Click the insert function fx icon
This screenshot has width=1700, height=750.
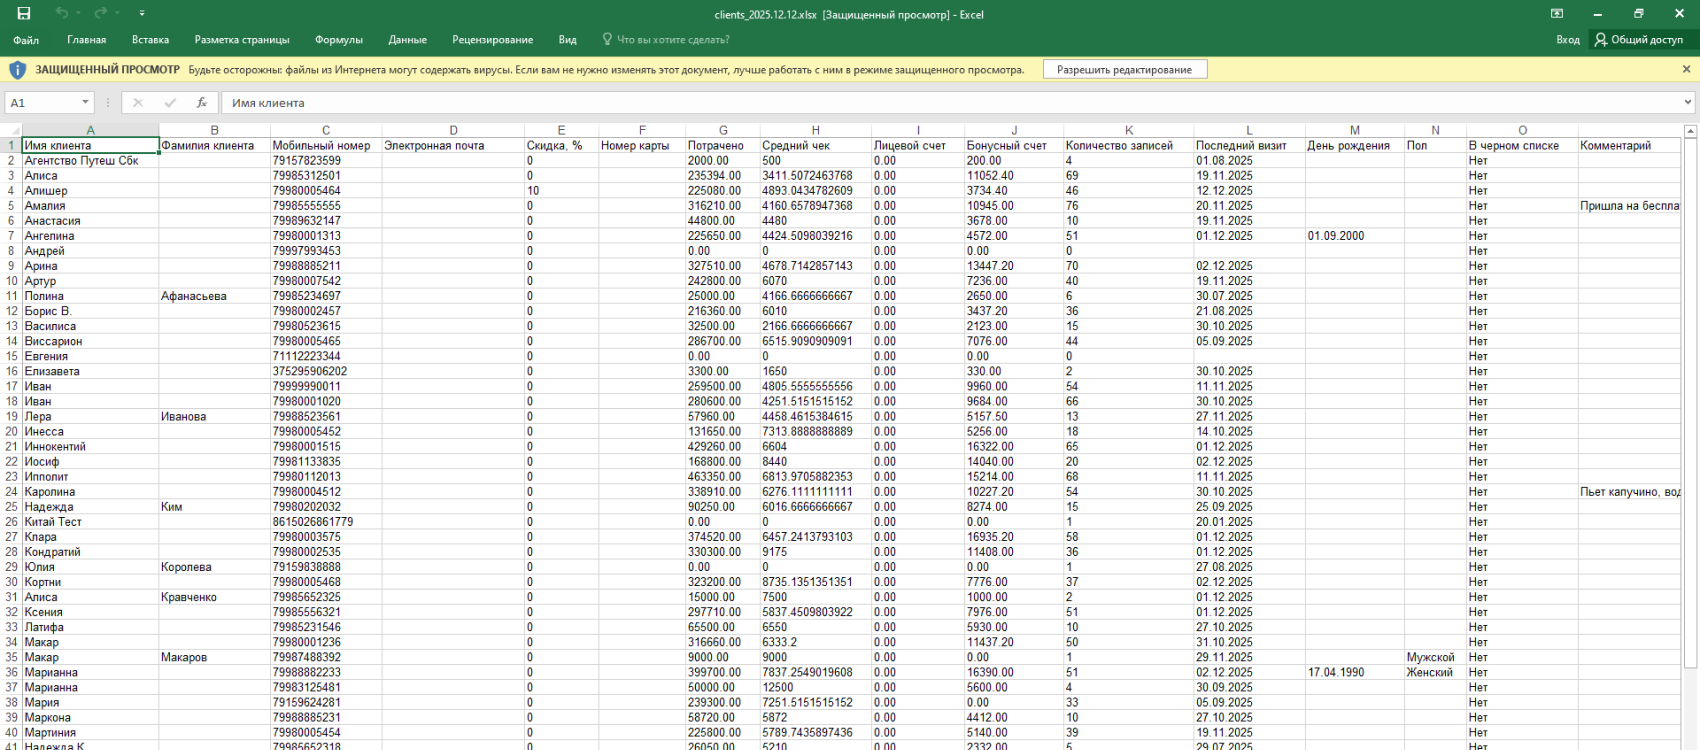tap(201, 103)
